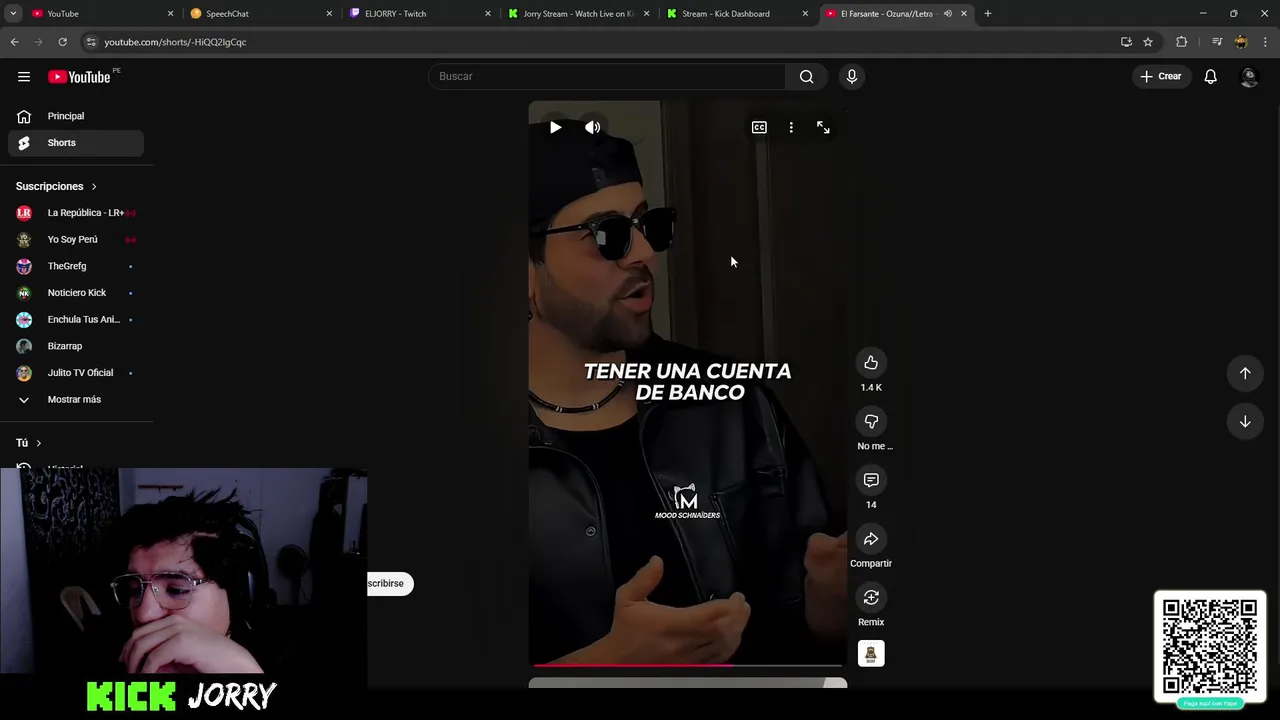This screenshot has height=720, width=1280.
Task: Open the comments panel showing 14
Action: pyautogui.click(x=871, y=481)
